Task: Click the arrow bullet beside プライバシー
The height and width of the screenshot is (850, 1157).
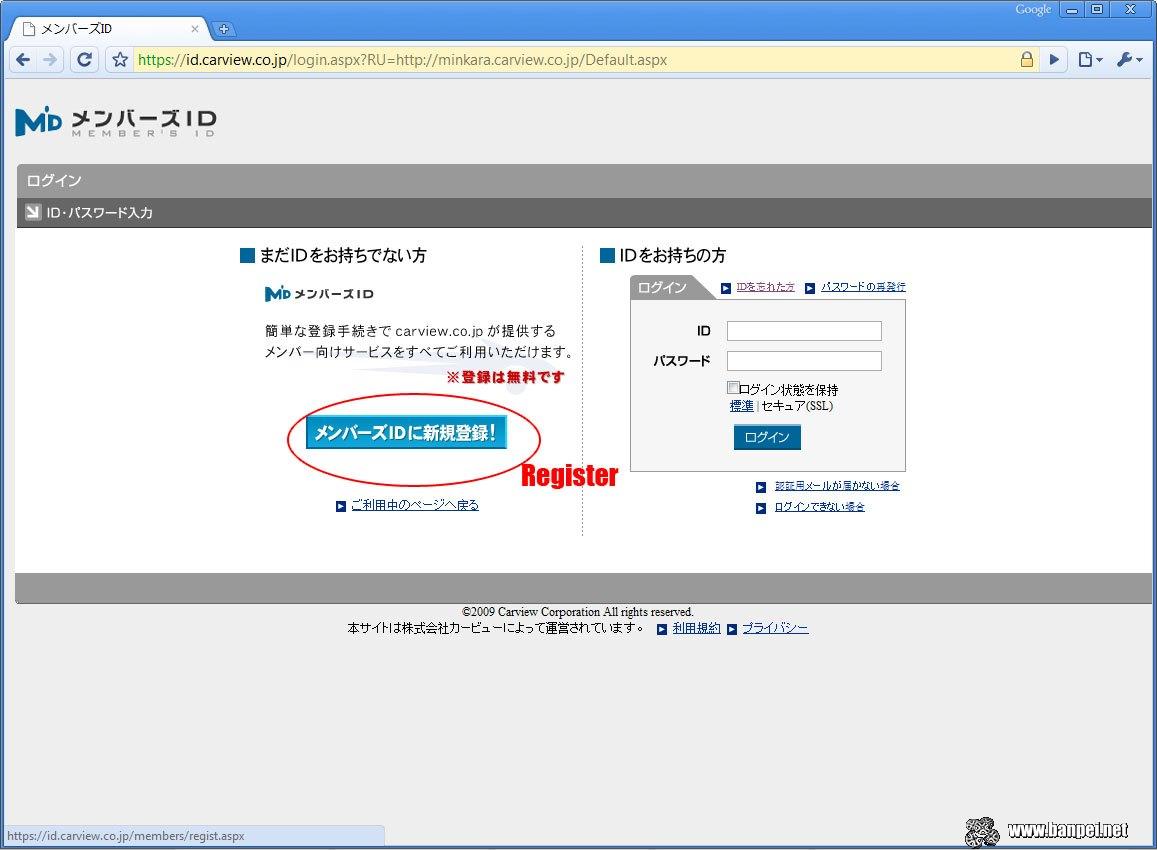Action: tap(732, 629)
